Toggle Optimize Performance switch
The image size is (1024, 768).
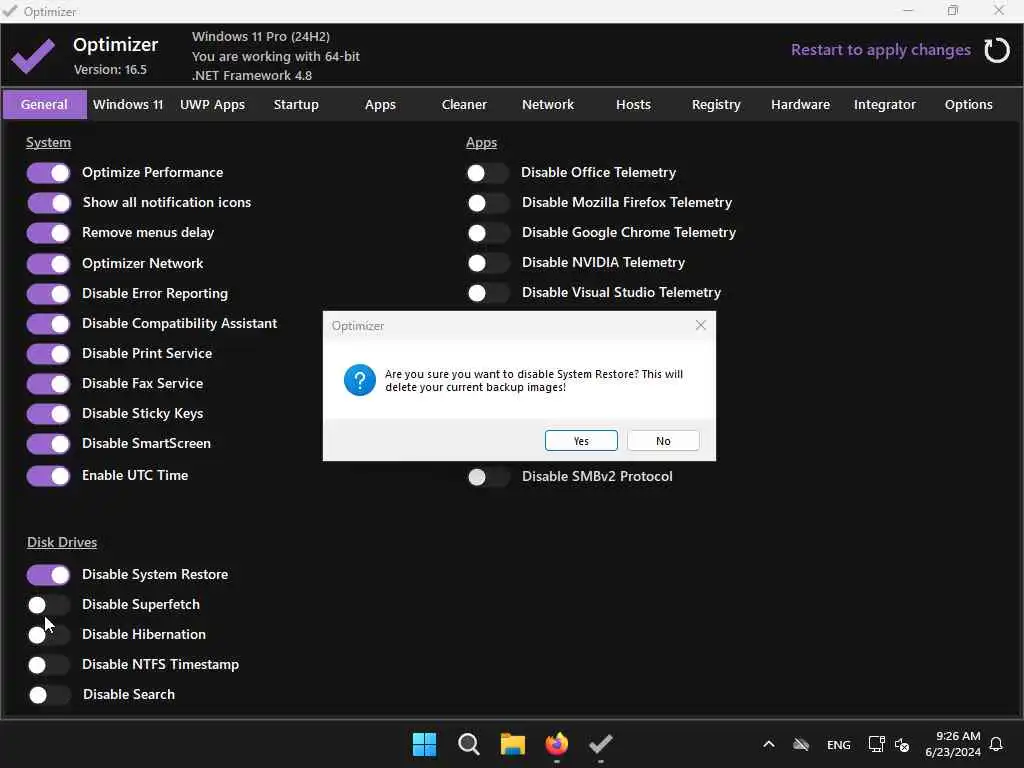coord(48,173)
